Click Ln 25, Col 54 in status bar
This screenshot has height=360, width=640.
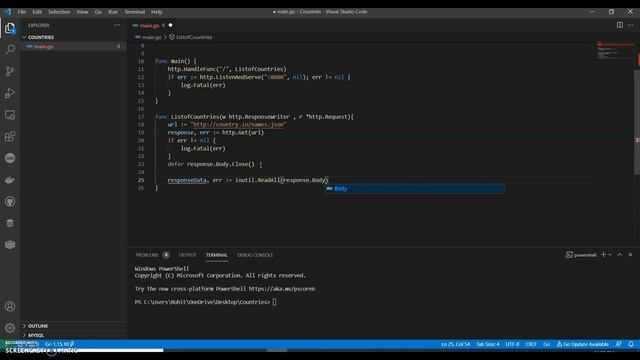pyautogui.click(x=455, y=344)
